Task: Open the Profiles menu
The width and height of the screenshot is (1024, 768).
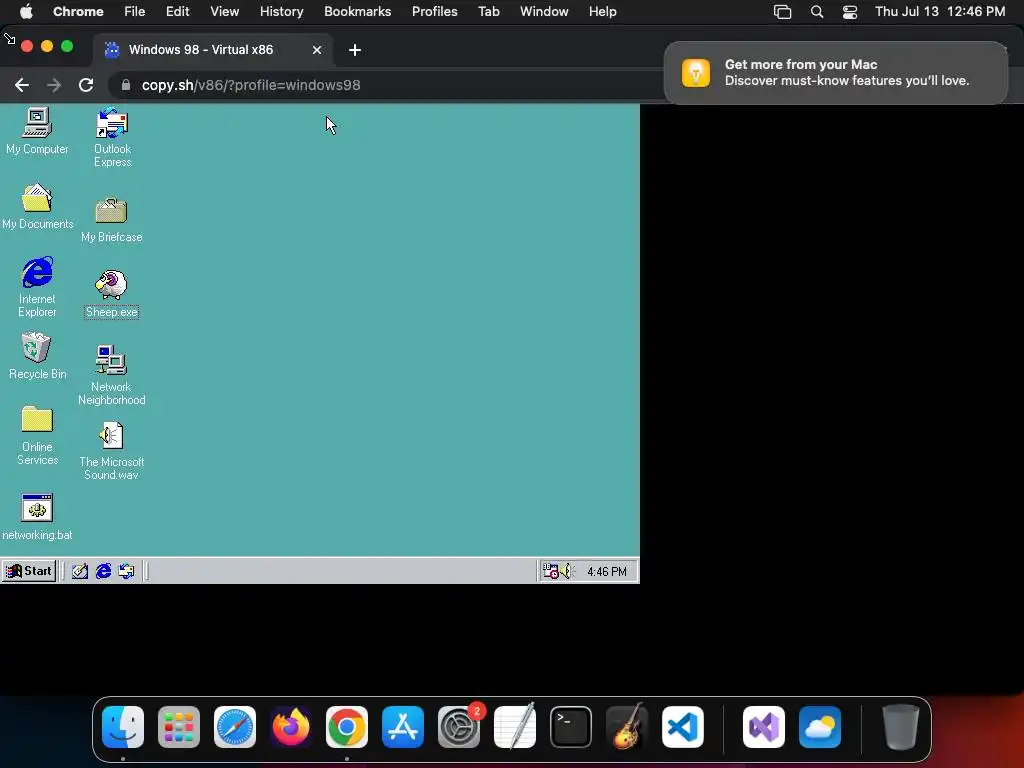Action: 434,11
